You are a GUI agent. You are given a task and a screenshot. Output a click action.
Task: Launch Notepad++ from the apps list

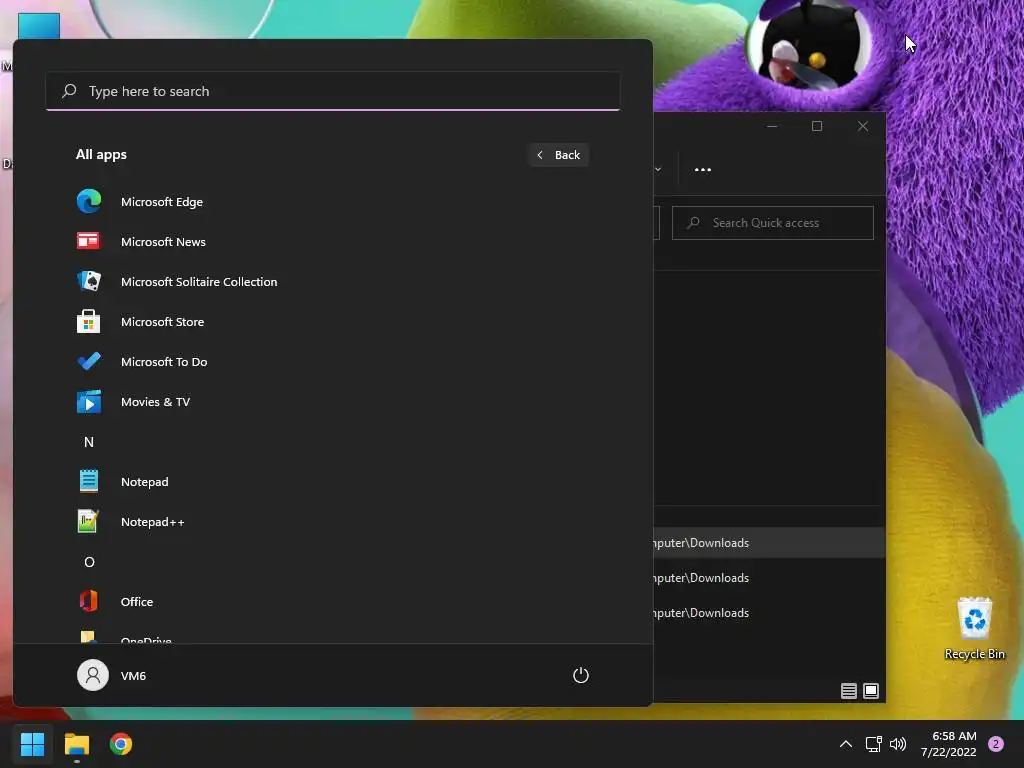click(x=332, y=522)
